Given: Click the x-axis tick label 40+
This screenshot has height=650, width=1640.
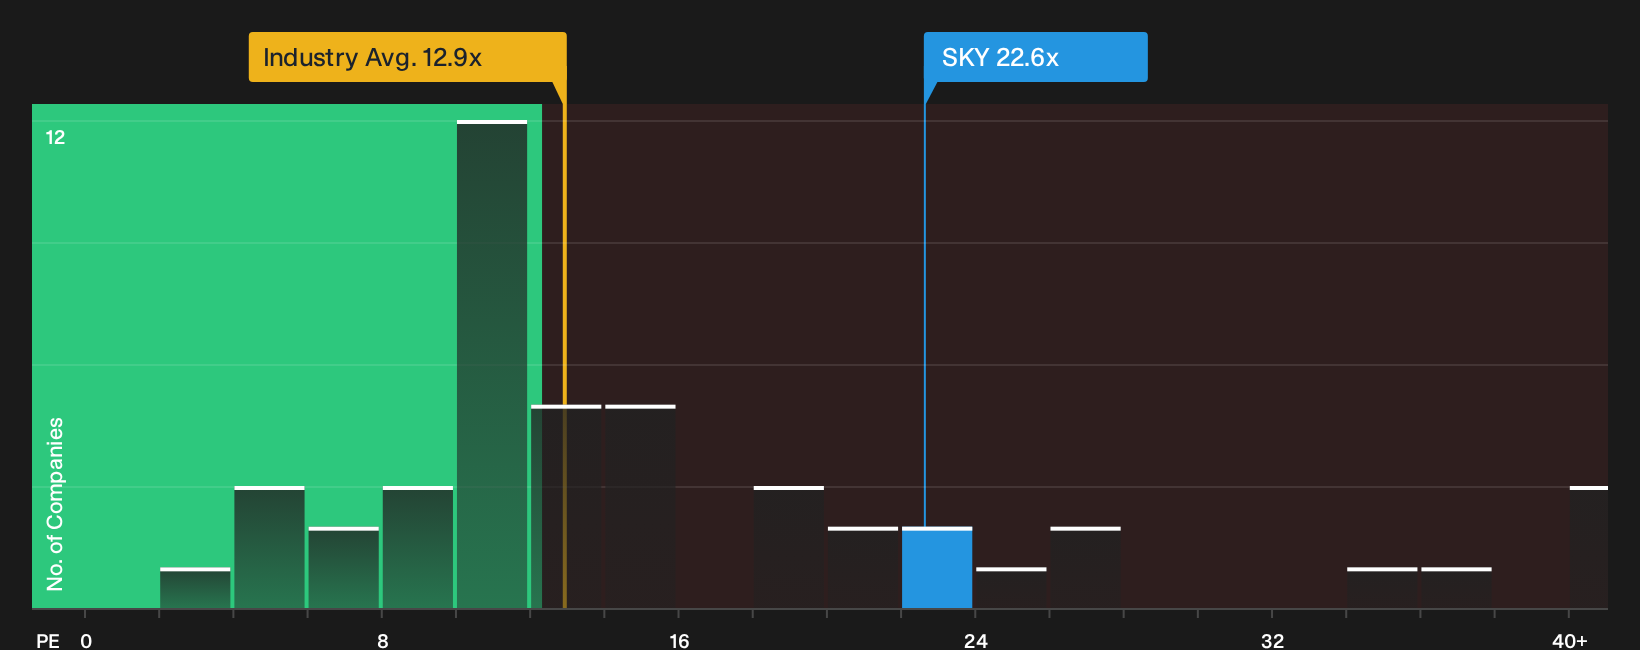Looking at the screenshot, I should [x=1570, y=641].
